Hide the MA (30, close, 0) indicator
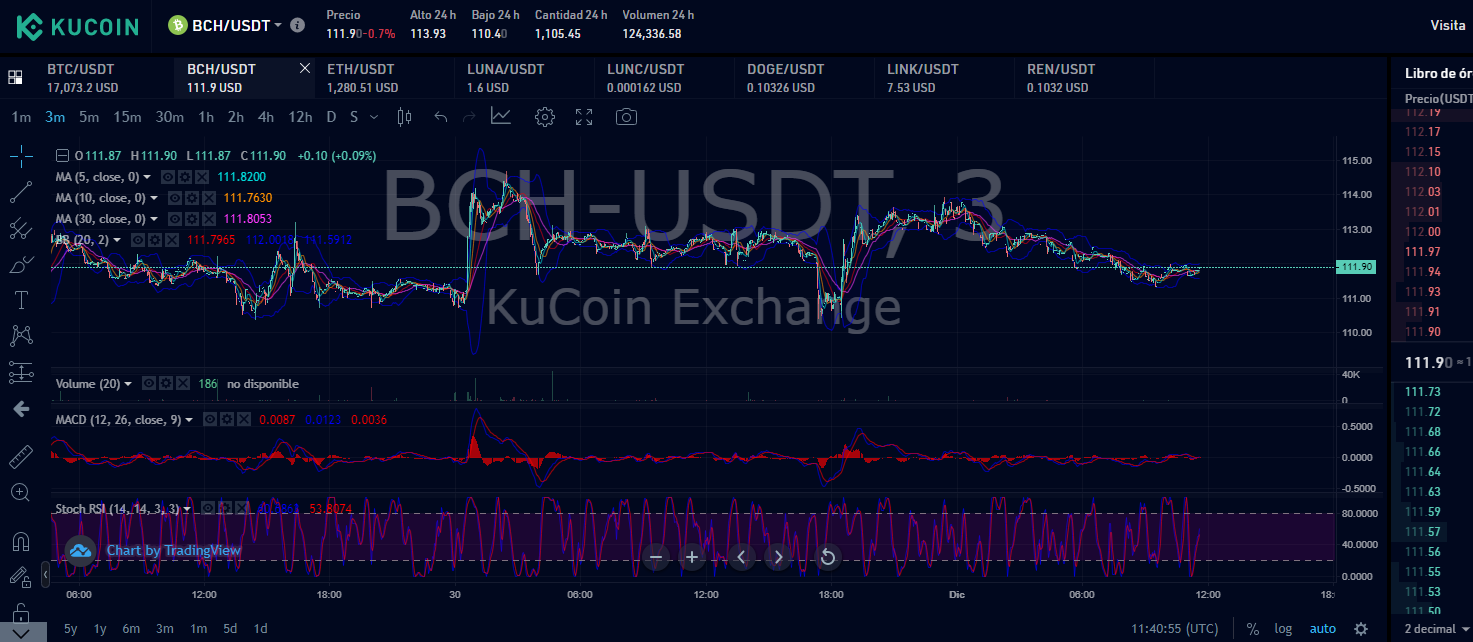This screenshot has height=642, width=1473. click(174, 219)
